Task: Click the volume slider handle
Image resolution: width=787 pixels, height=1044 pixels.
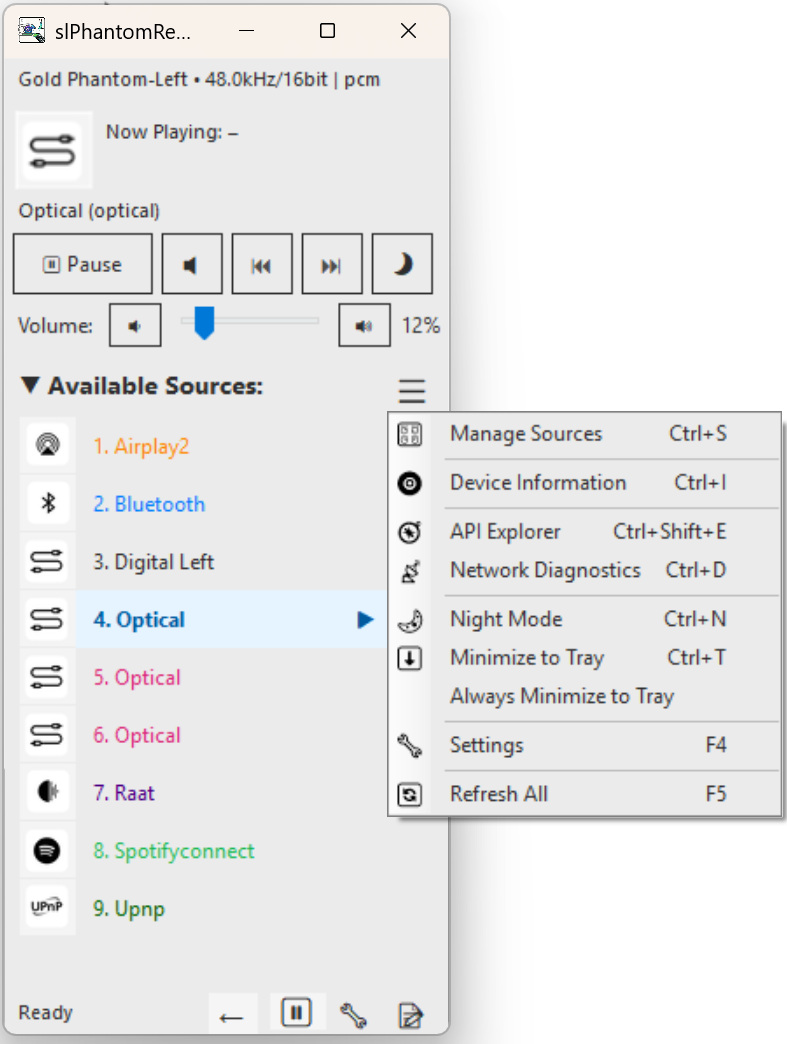Action: [x=204, y=323]
